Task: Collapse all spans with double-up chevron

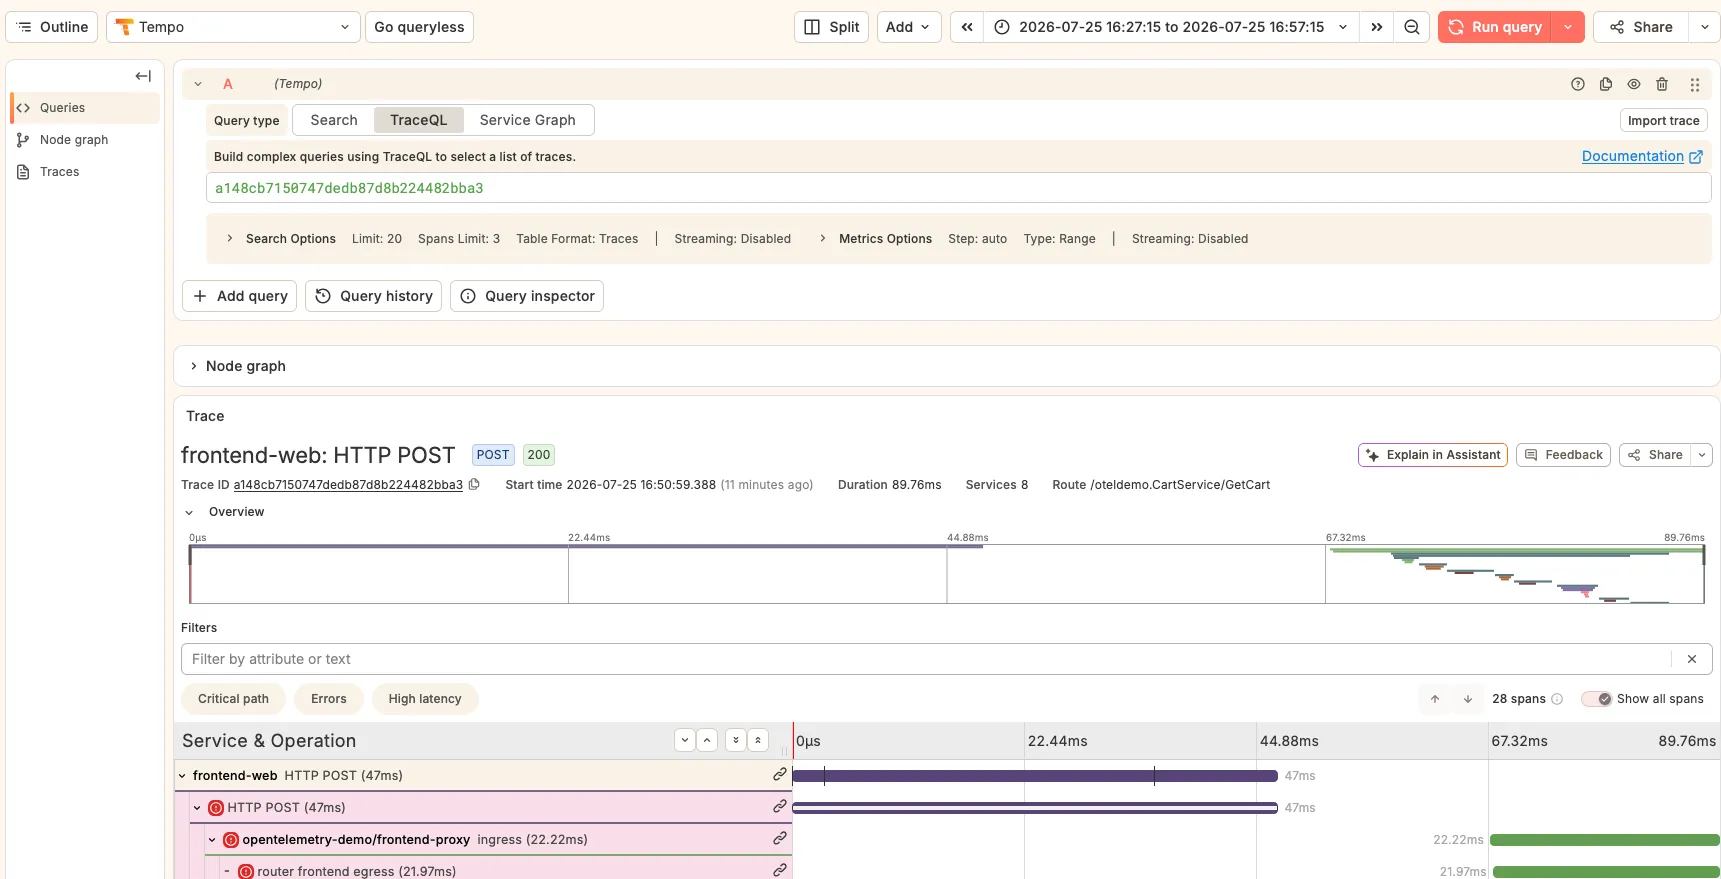Action: (x=757, y=740)
